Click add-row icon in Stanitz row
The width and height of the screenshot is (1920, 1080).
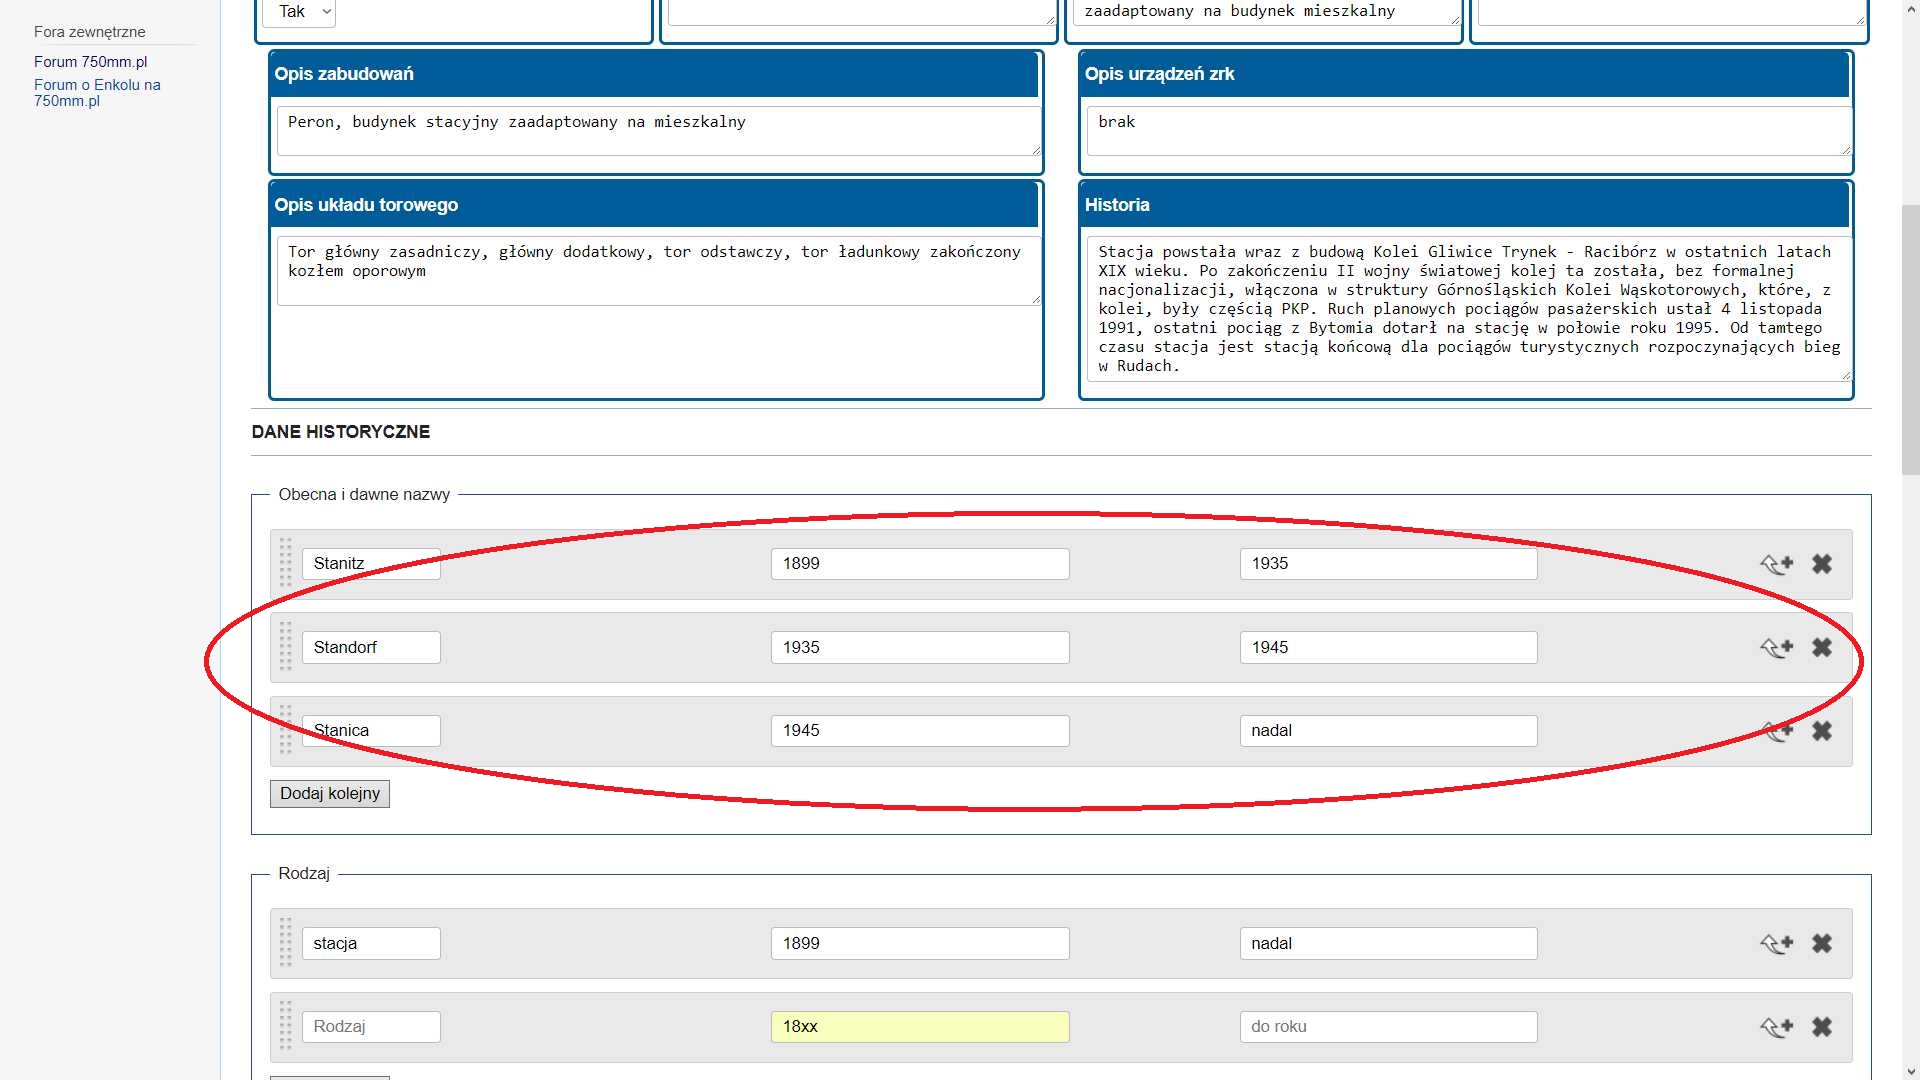pyautogui.click(x=1777, y=564)
